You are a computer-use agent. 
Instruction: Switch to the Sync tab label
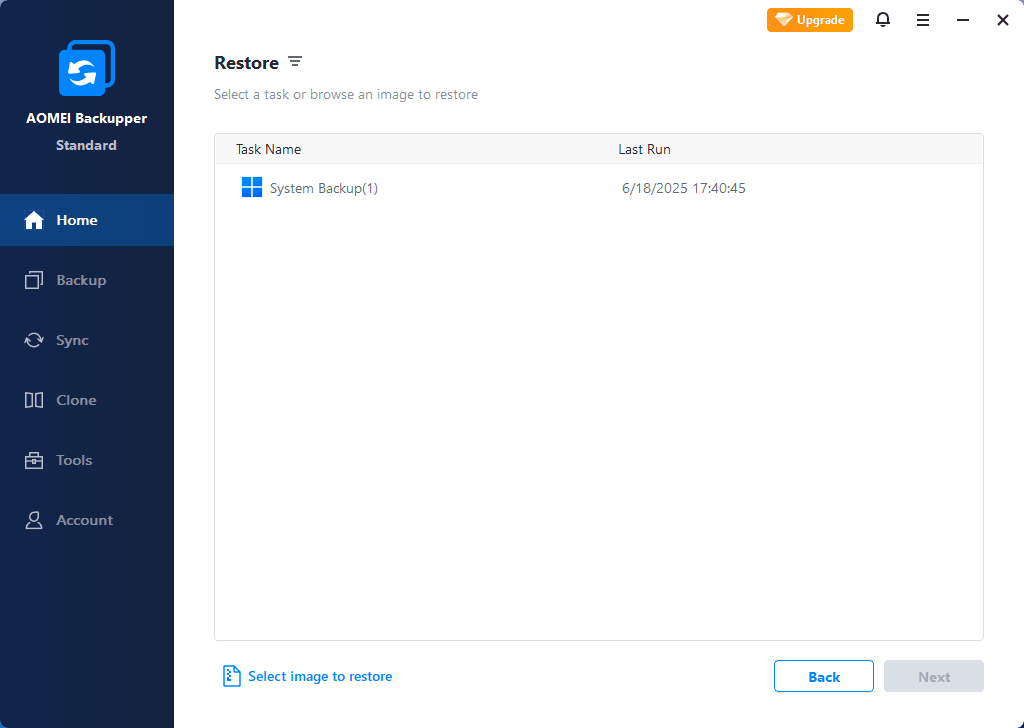(x=72, y=340)
